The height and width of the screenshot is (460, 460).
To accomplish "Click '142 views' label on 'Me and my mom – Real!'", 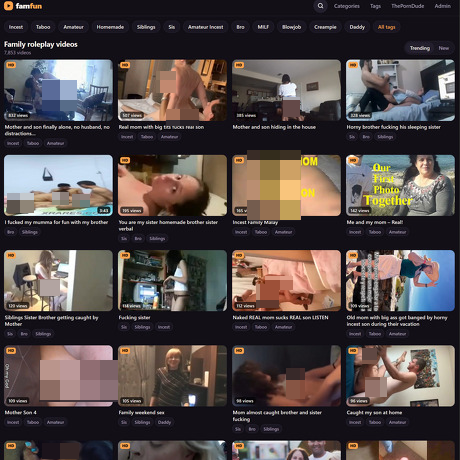I will tap(360, 210).
